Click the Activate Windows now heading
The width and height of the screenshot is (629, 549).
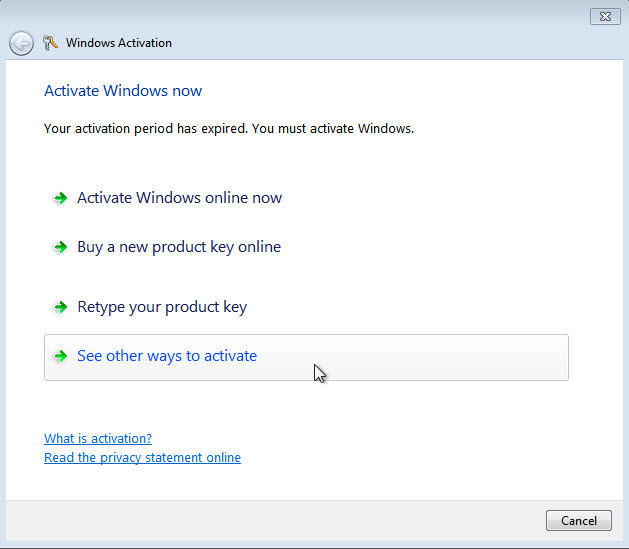coord(123,91)
